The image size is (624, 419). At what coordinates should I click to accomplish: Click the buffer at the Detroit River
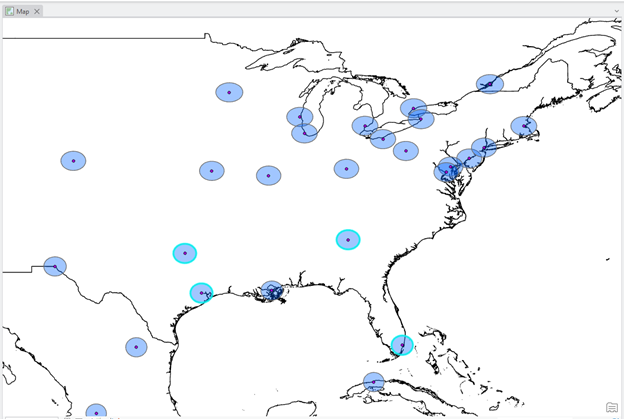[x=365, y=126]
